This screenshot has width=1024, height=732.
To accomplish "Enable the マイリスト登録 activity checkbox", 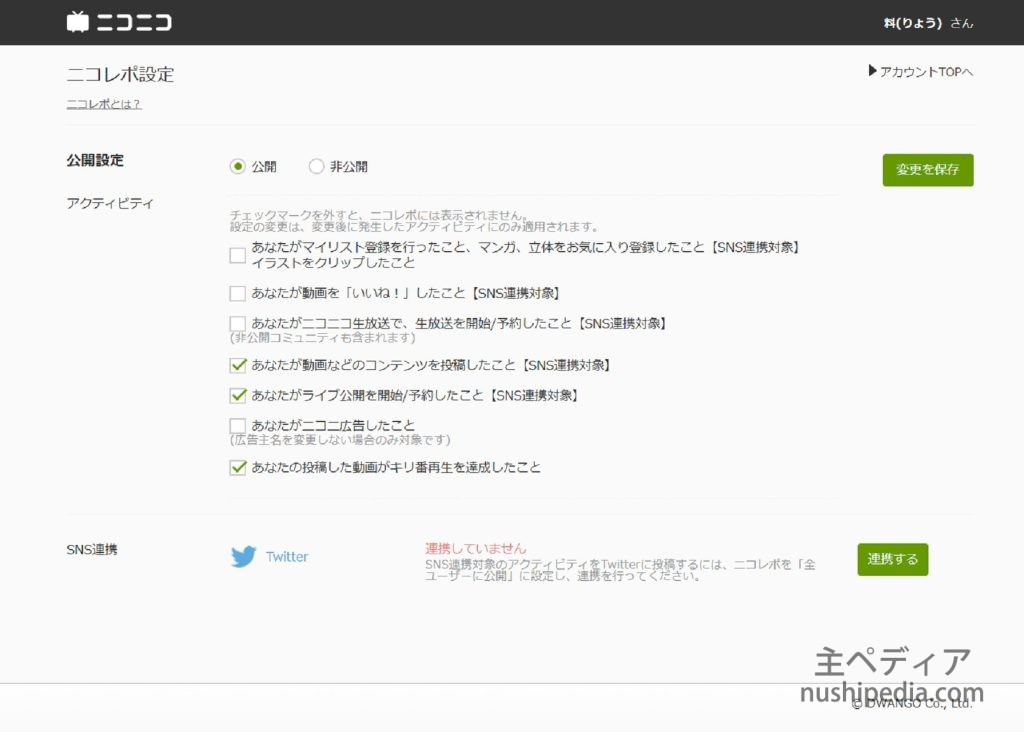I will pyautogui.click(x=237, y=255).
